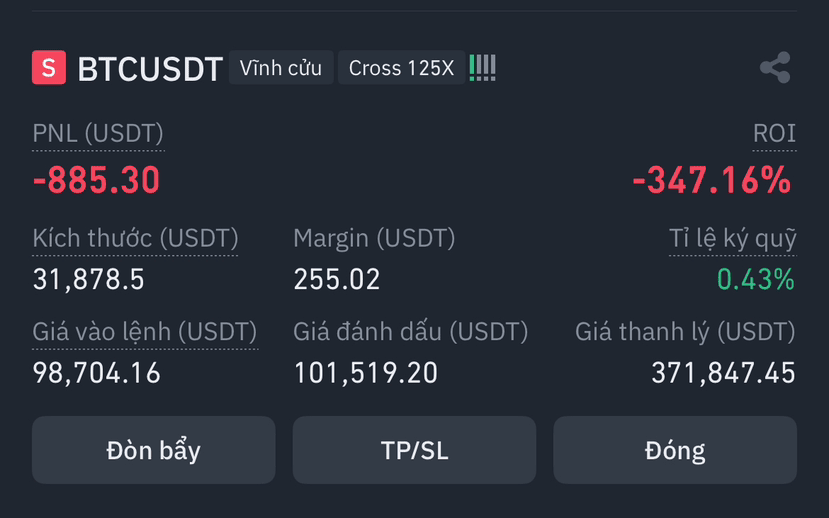
Task: Close position with Đóng button
Action: (675, 450)
